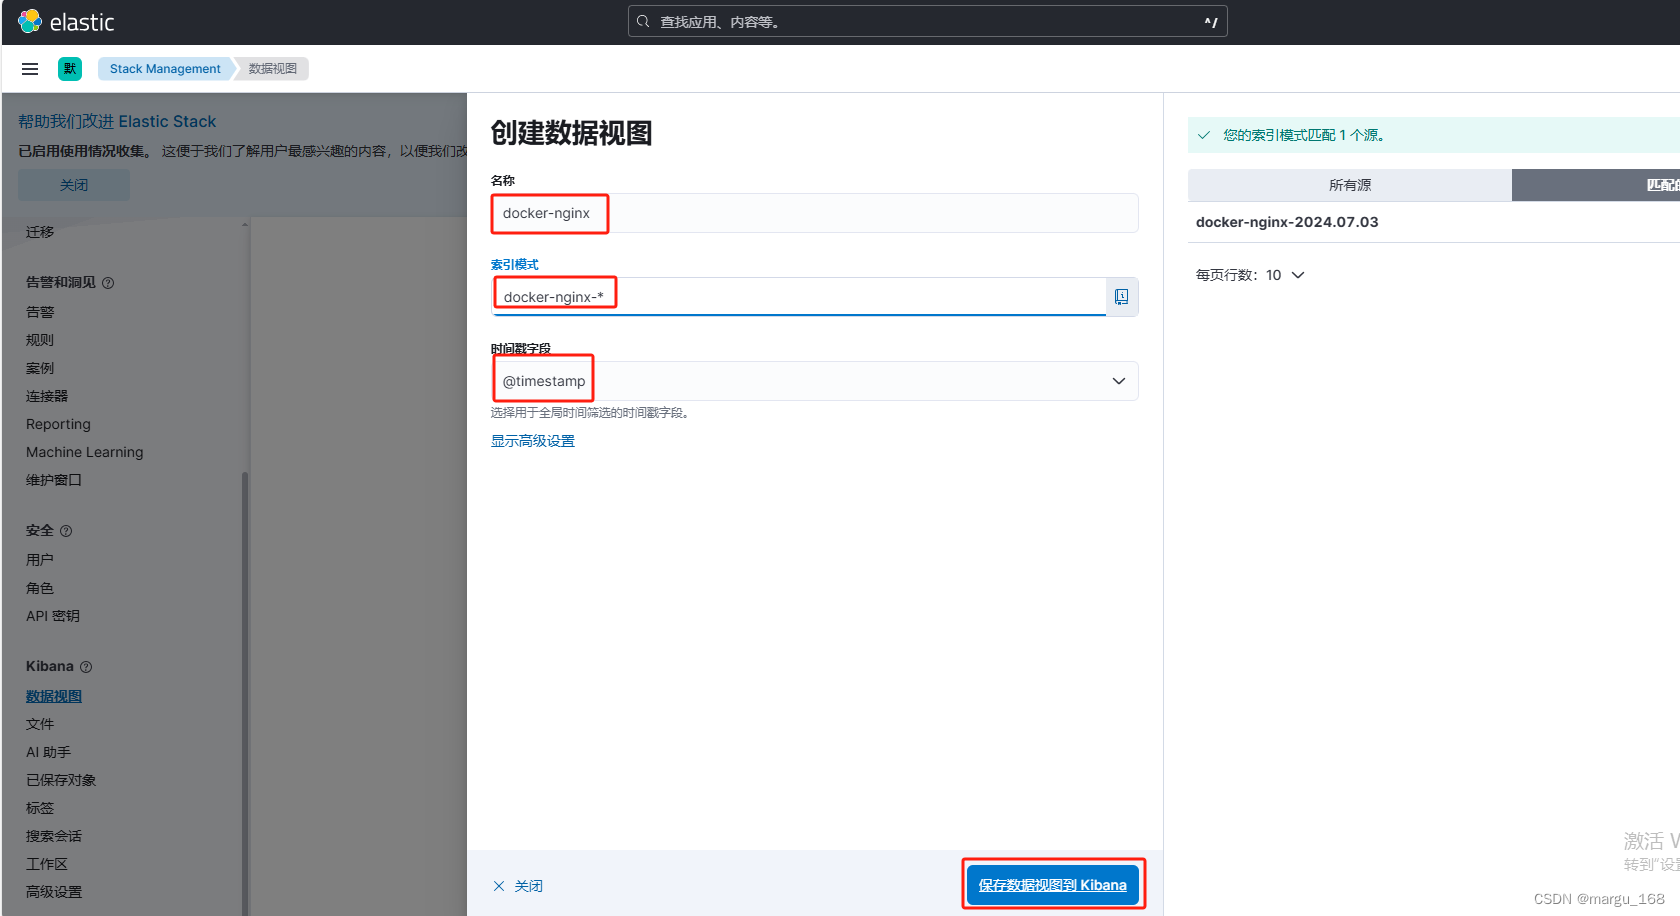The image size is (1680, 916).
Task: Open Reporting in the sidebar
Action: pos(58,424)
